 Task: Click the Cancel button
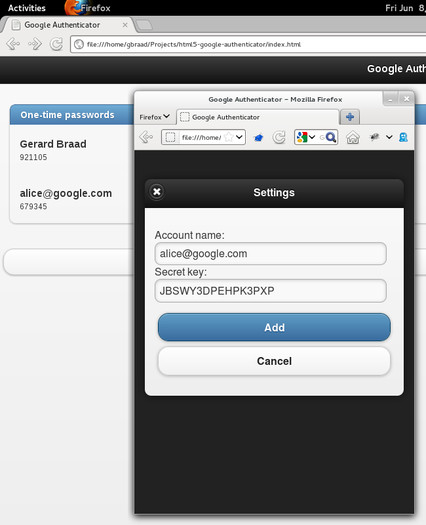274,361
